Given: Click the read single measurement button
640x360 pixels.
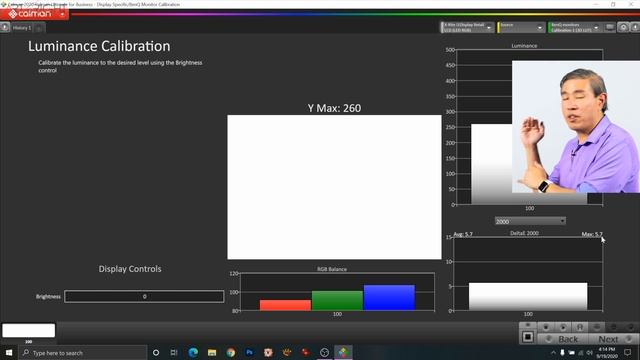Looking at the screenshot, I should click(x=546, y=327).
